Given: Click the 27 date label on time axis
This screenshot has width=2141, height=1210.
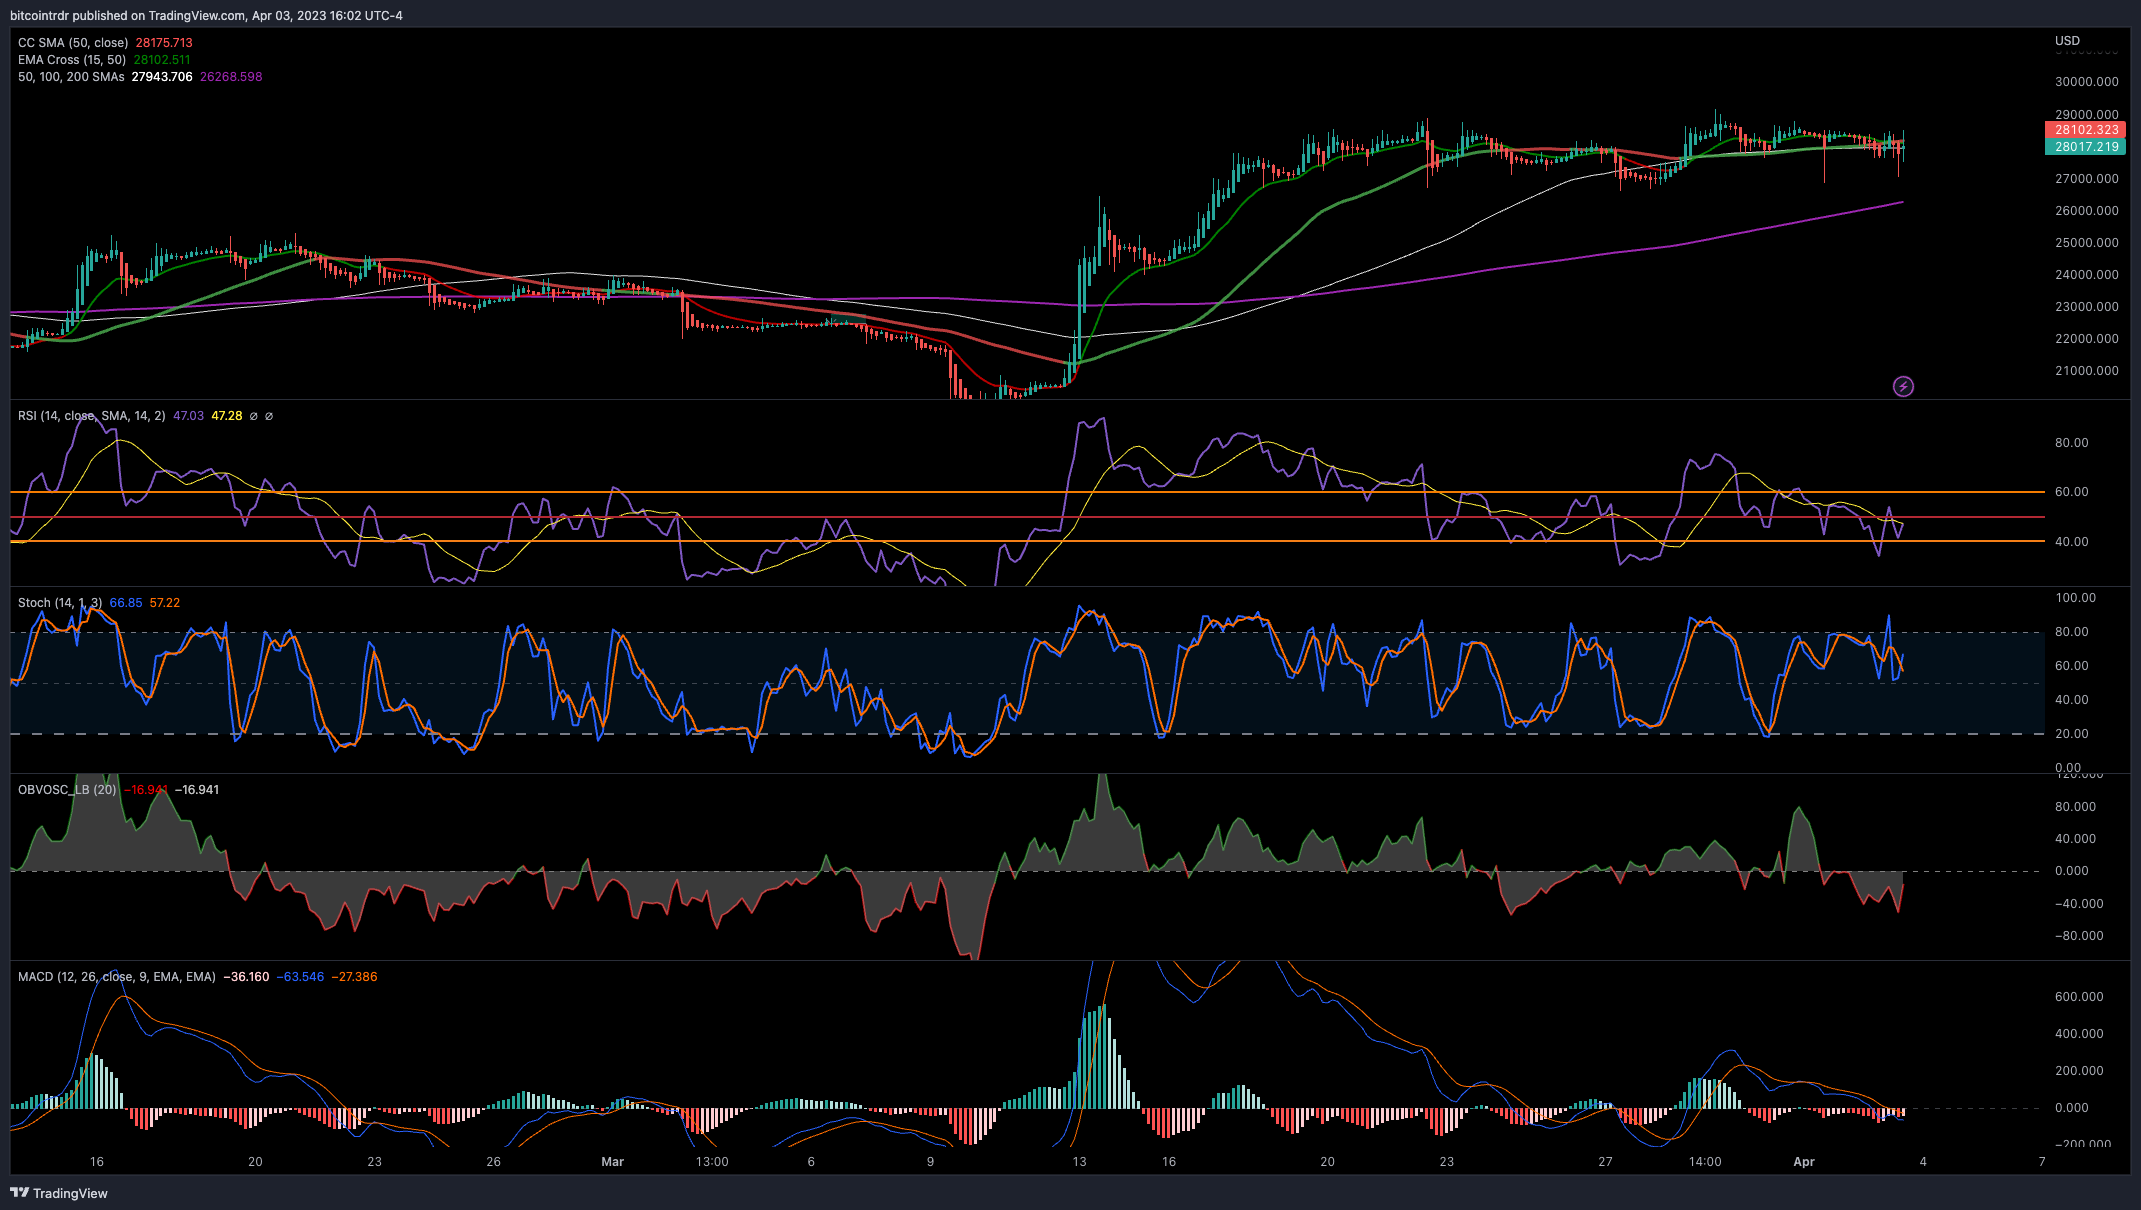Looking at the screenshot, I should (1605, 1162).
